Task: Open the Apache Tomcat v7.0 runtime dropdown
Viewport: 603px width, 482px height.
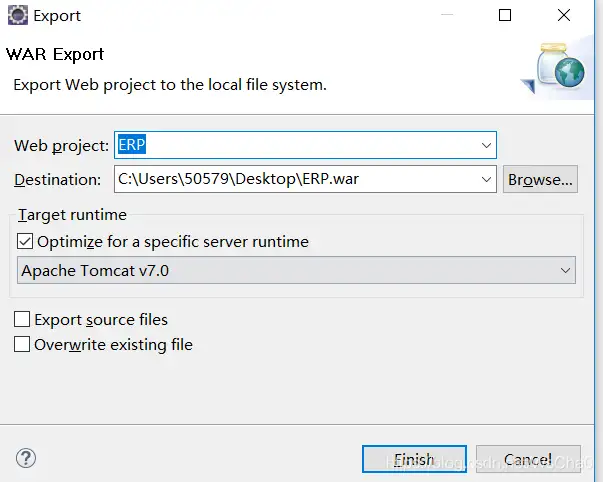Action: 565,271
